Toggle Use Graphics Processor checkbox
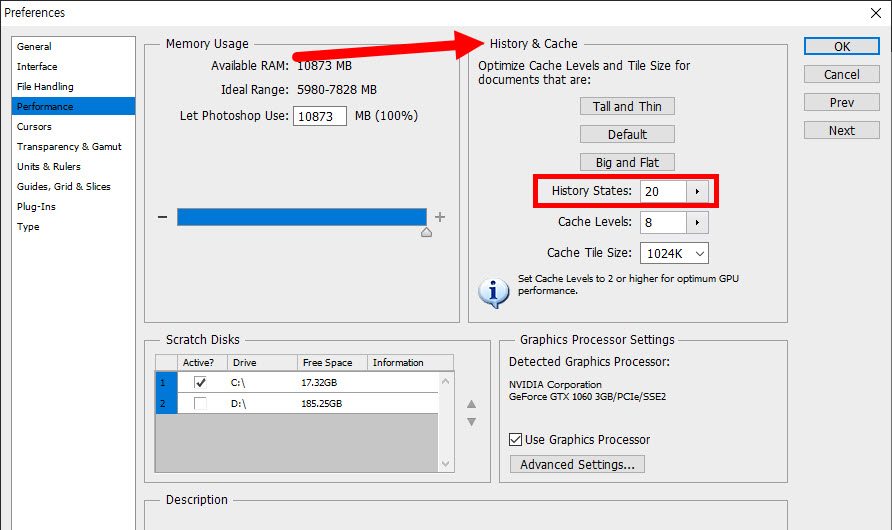Image resolution: width=892 pixels, height=530 pixels. click(515, 440)
